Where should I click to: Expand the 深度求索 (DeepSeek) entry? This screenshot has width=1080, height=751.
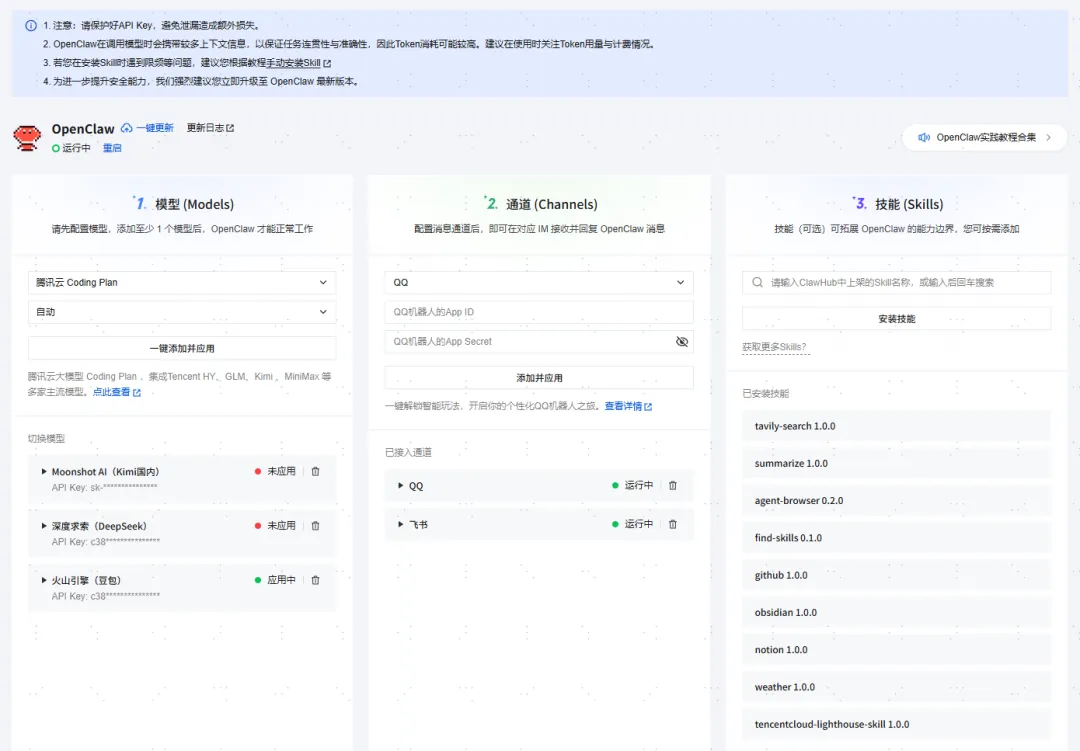pos(44,526)
